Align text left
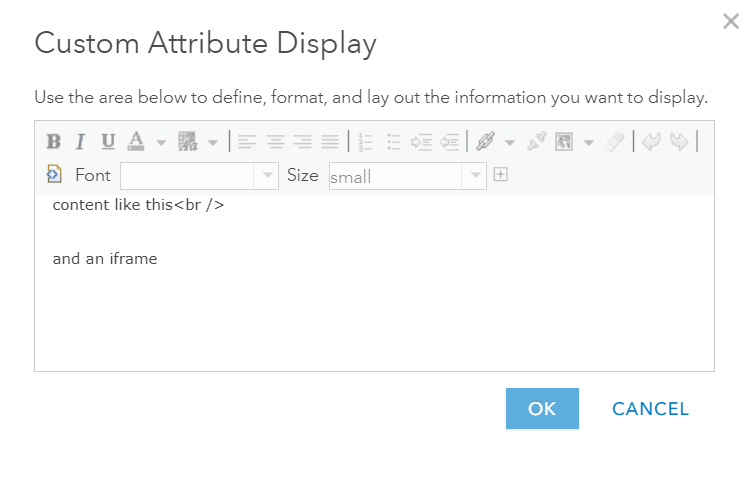This screenshot has width=753, height=478. pos(247,142)
